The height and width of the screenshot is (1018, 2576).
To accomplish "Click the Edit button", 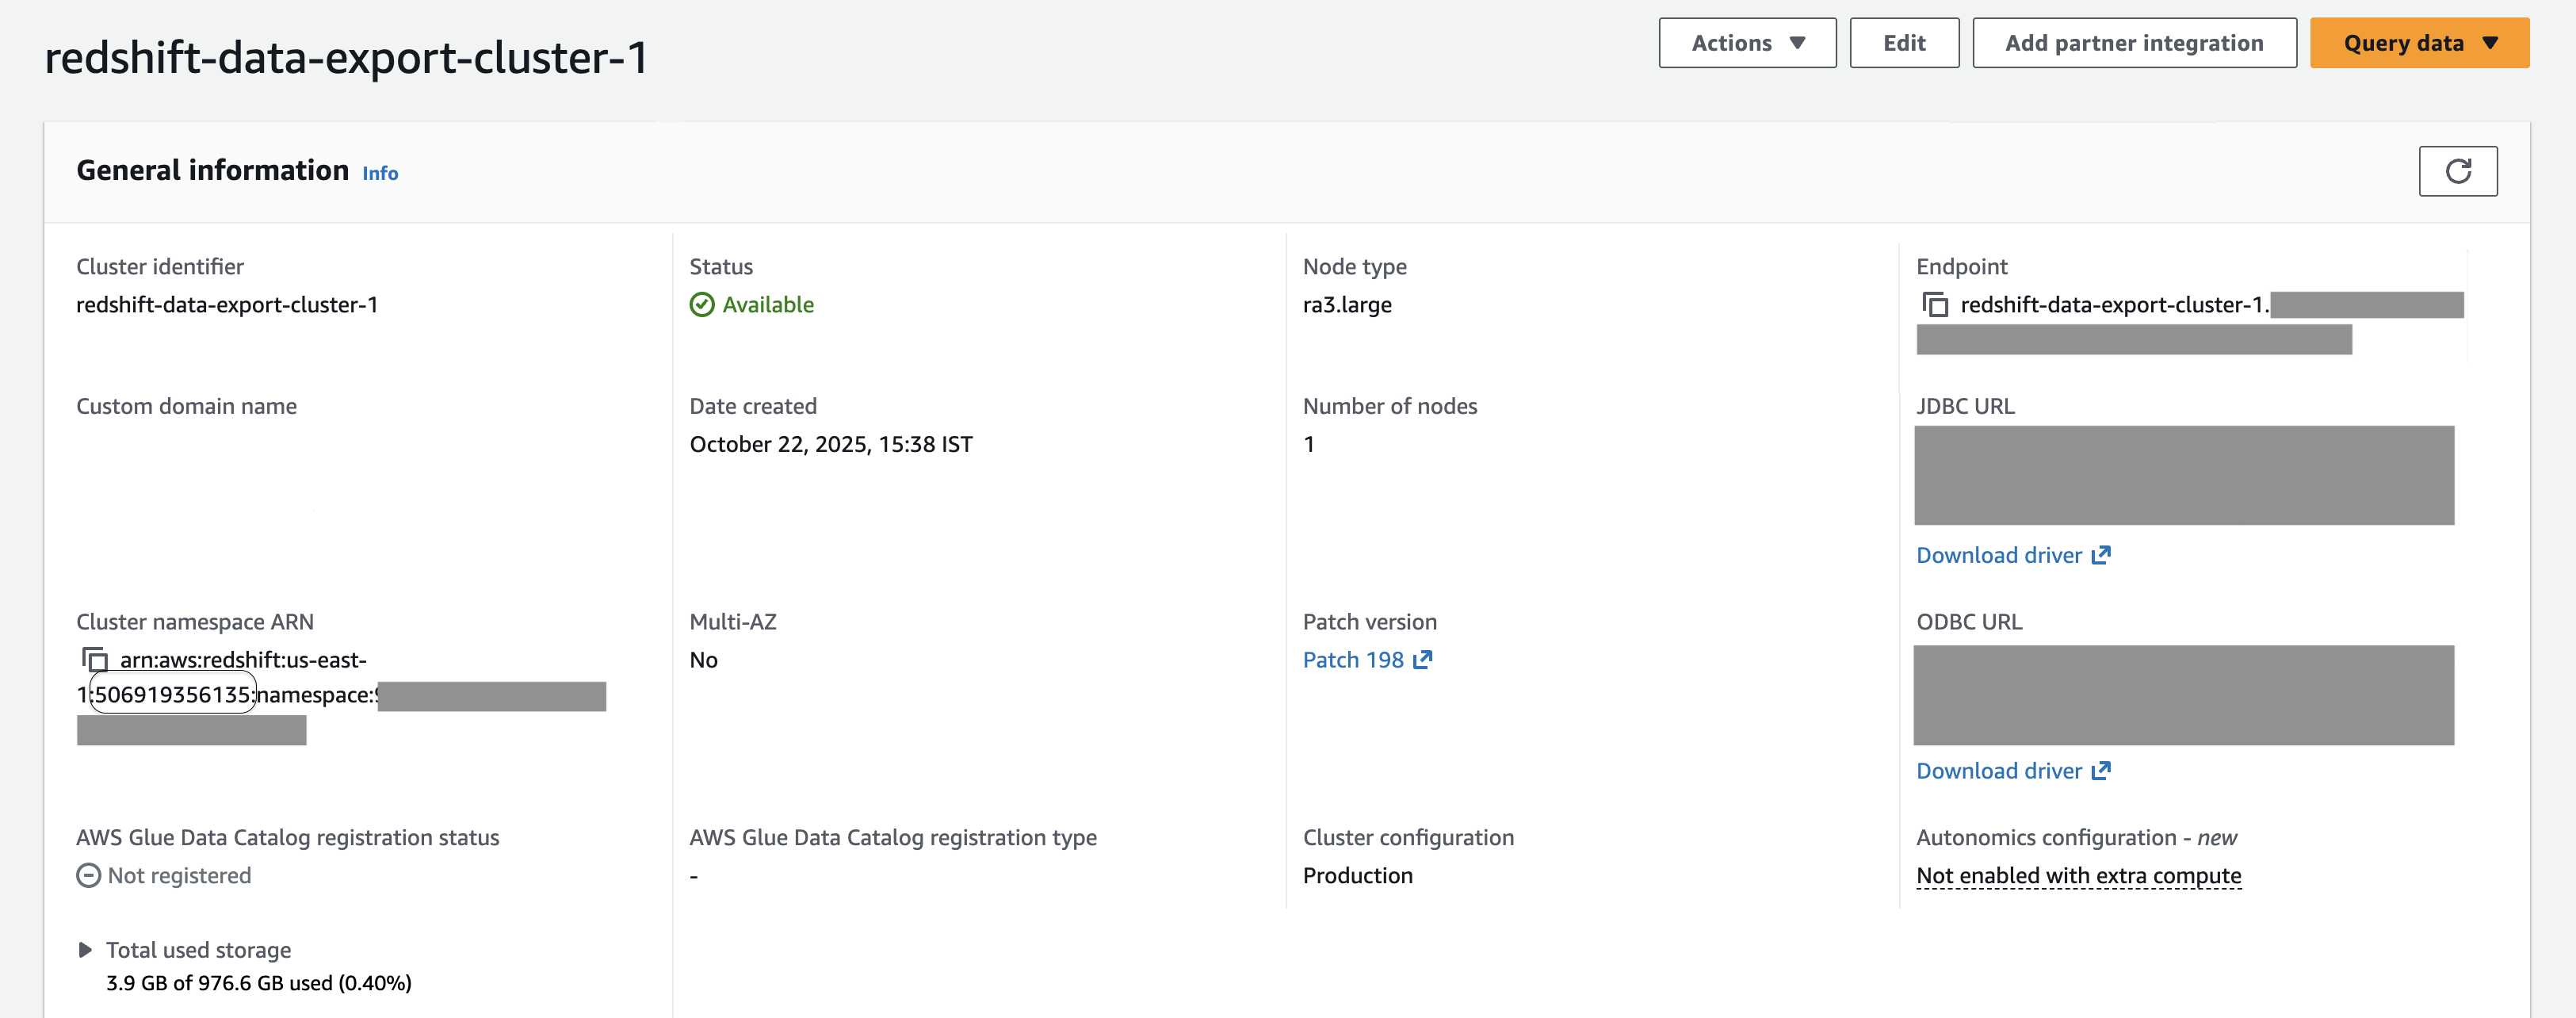I will (1904, 42).
